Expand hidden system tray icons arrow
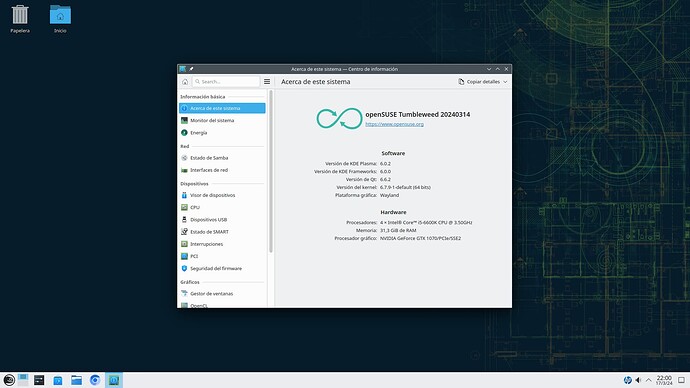This screenshot has width=690, height=388. click(649, 380)
